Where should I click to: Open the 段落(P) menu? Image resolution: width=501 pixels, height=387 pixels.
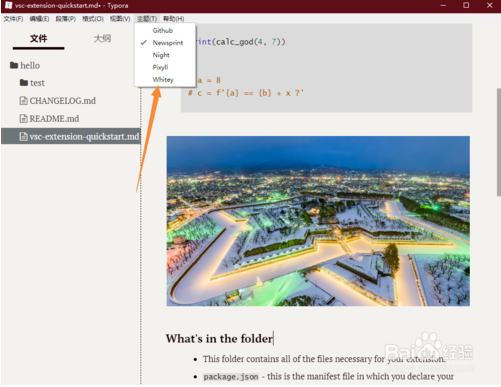(66, 19)
